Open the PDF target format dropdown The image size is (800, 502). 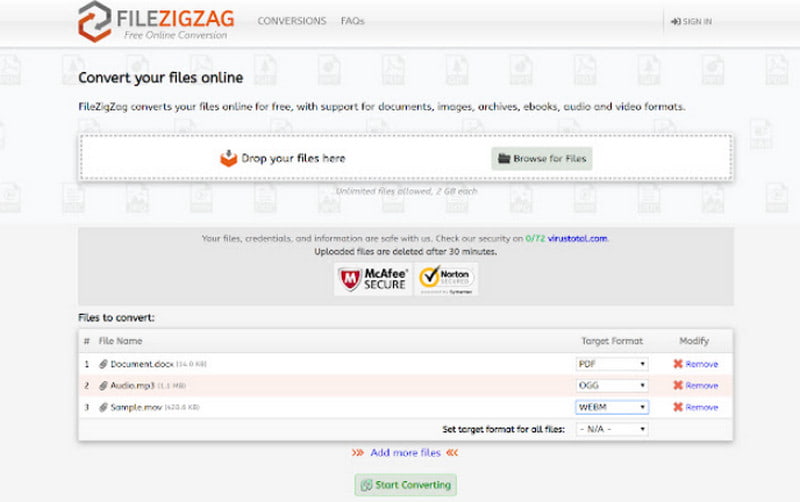point(612,364)
